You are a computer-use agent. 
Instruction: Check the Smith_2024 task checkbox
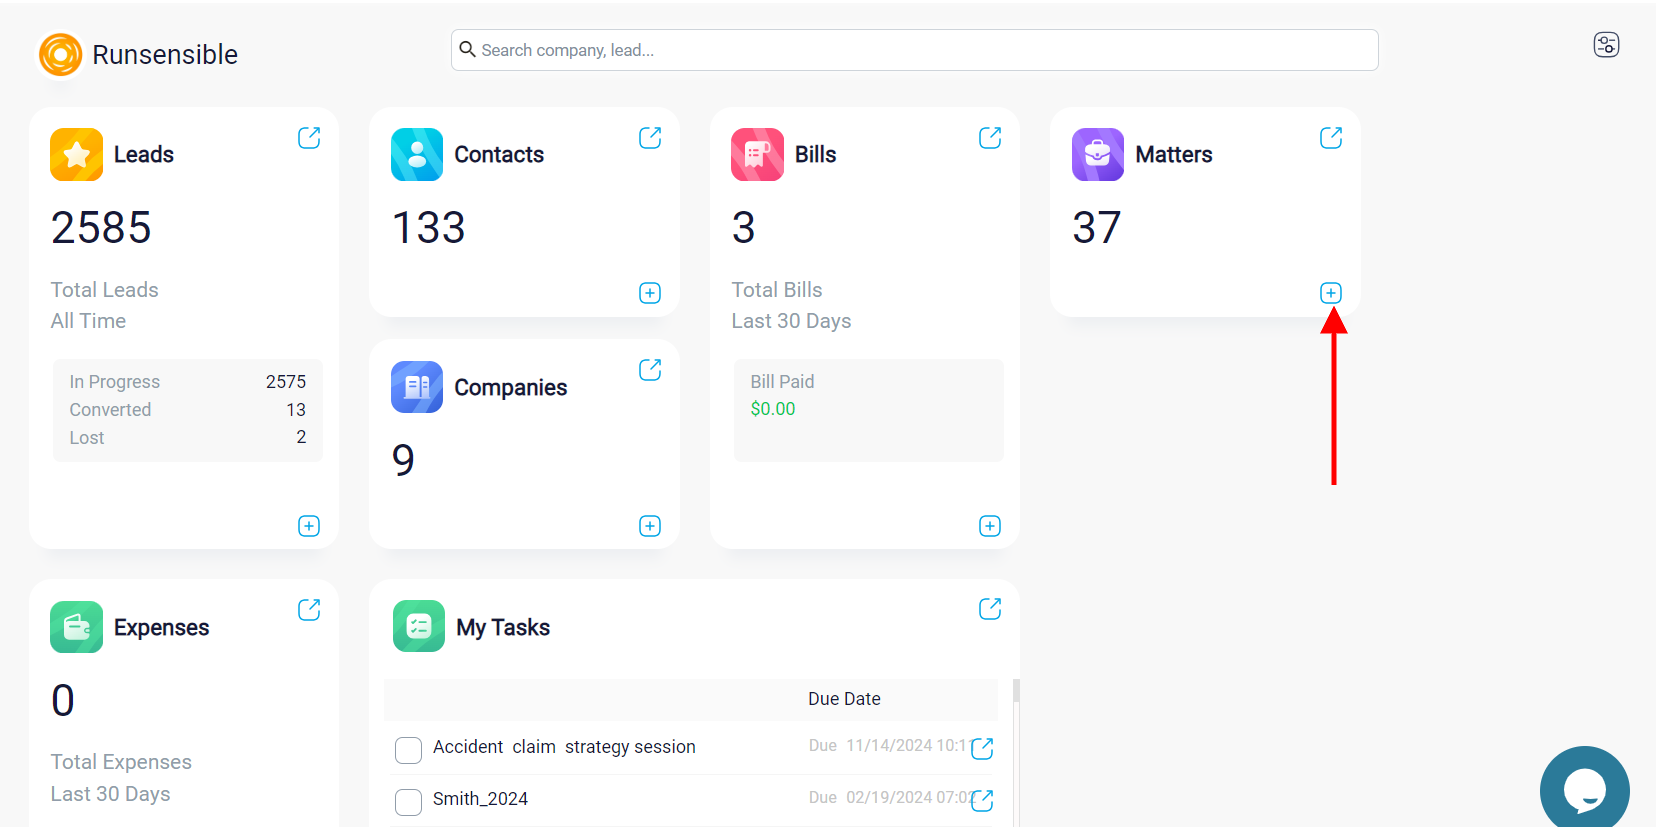408,802
